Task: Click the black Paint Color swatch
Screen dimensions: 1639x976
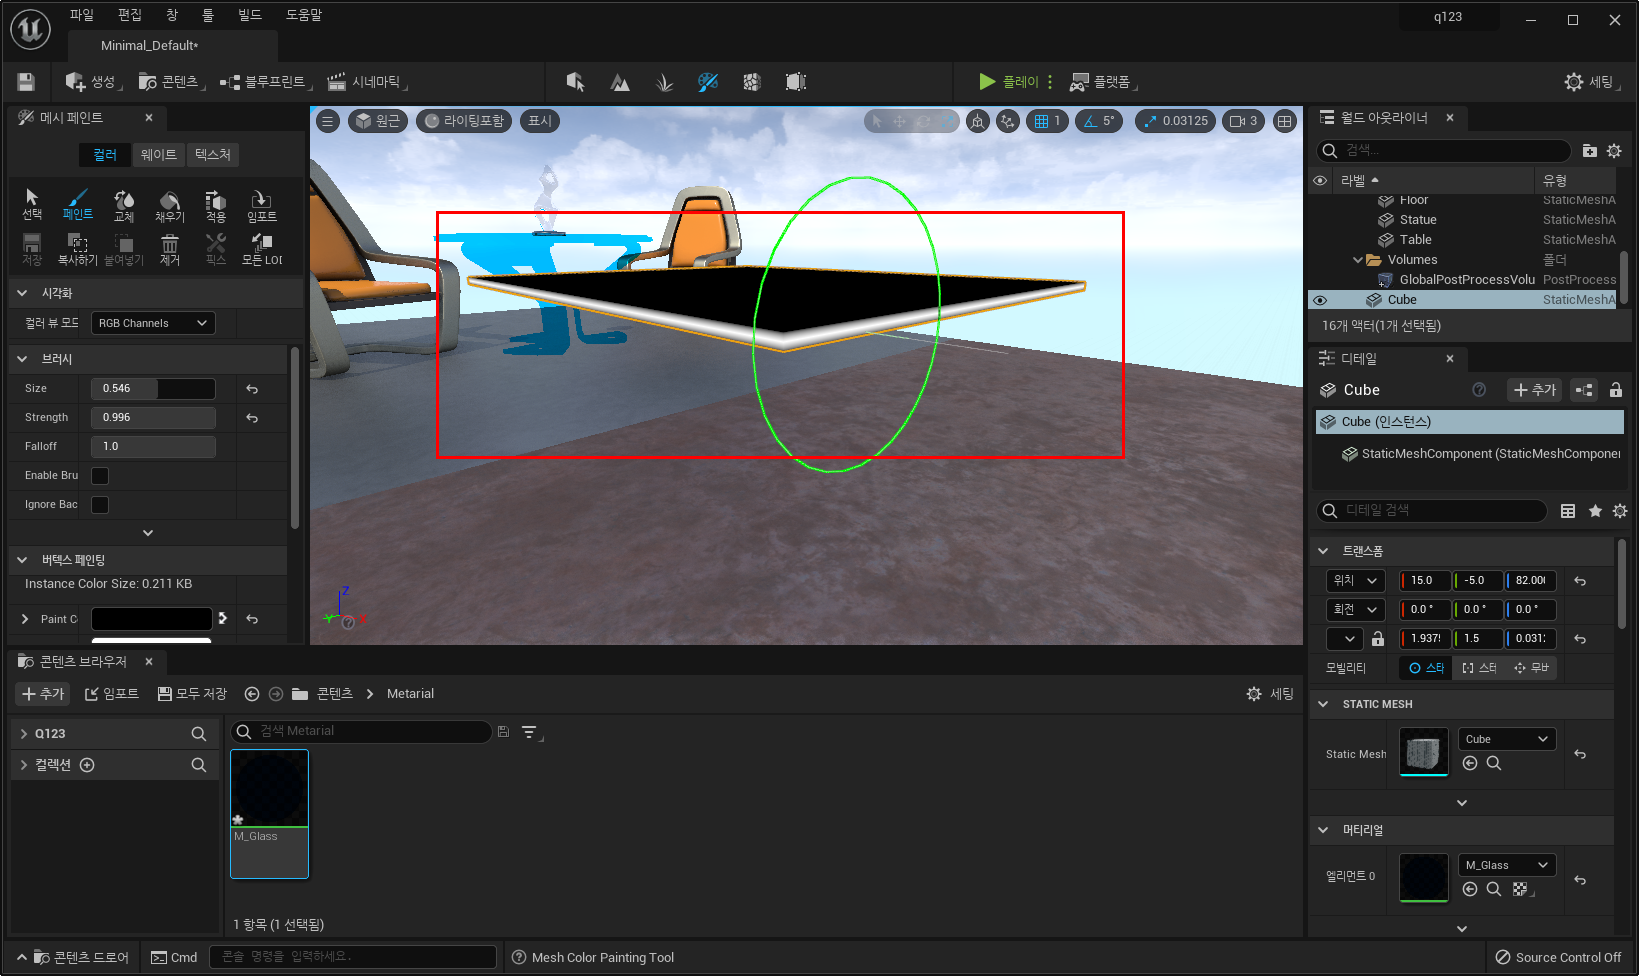Action: [152, 619]
